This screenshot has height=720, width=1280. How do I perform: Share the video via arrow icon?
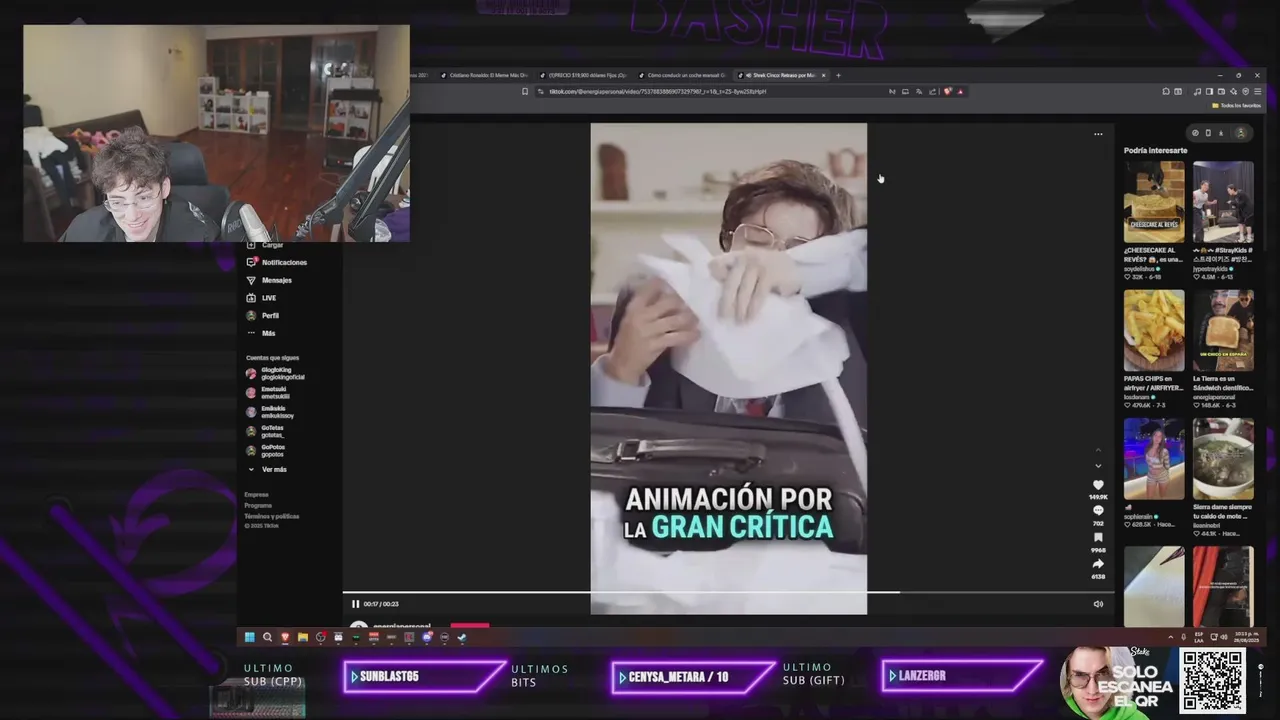(x=1098, y=564)
